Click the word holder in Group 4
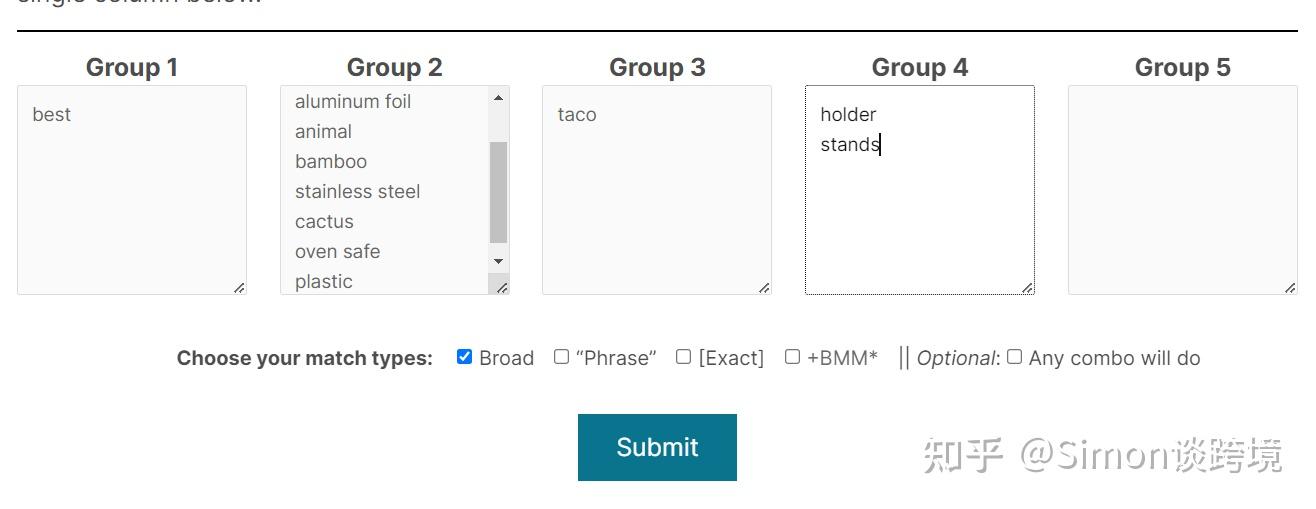 (848, 115)
